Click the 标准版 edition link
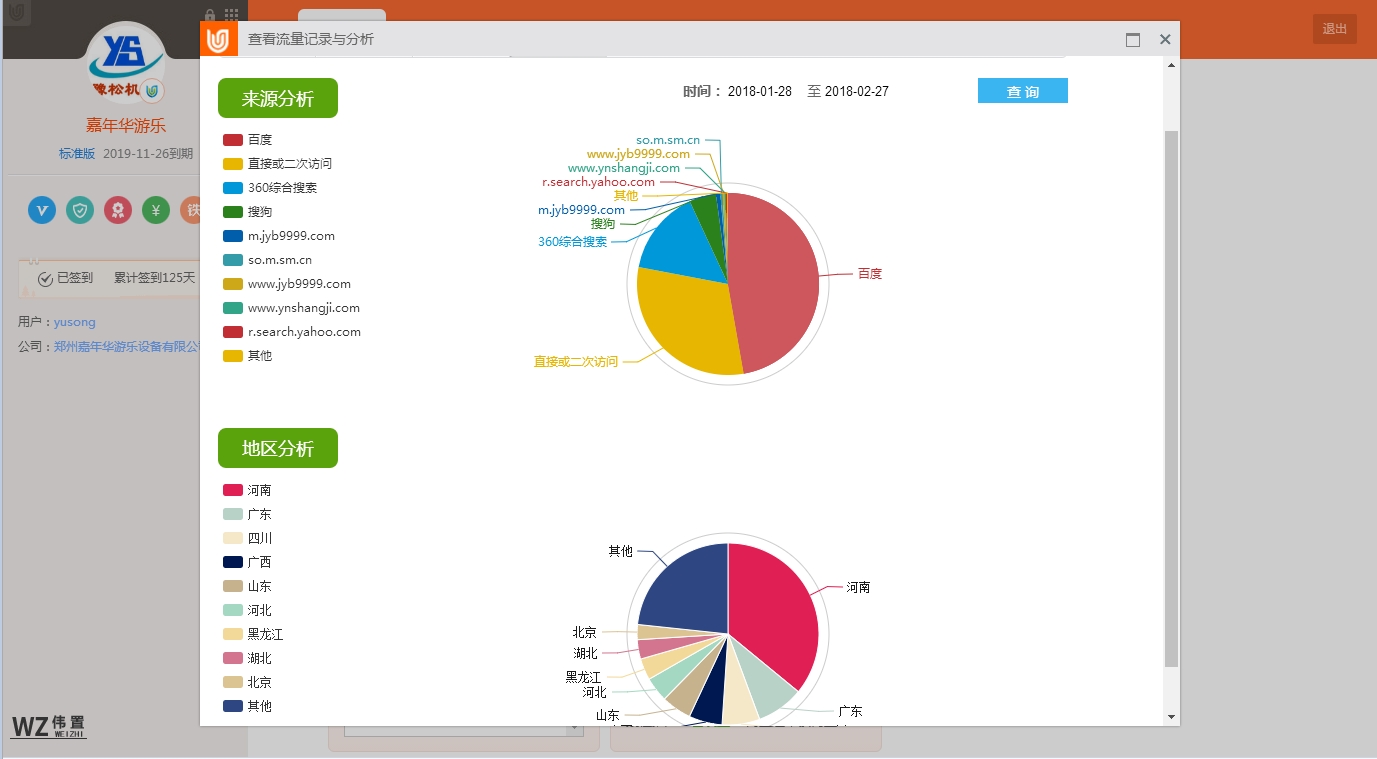 (77, 154)
